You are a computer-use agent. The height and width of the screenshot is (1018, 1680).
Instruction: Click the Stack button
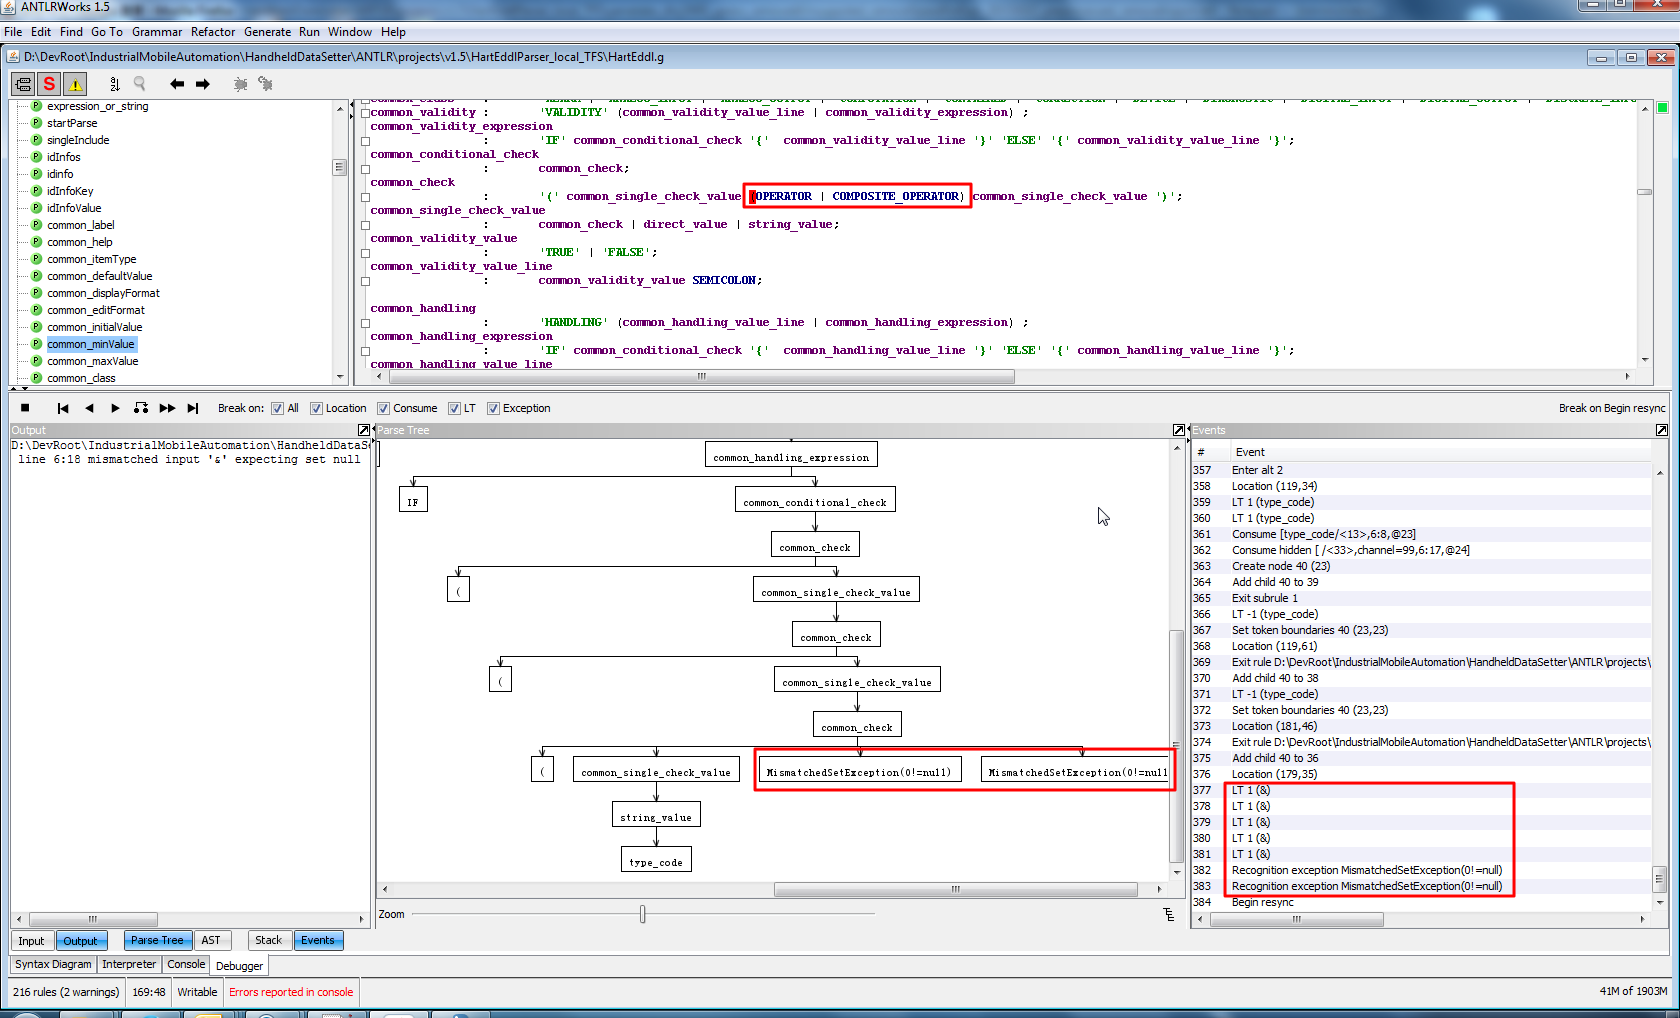(x=268, y=940)
